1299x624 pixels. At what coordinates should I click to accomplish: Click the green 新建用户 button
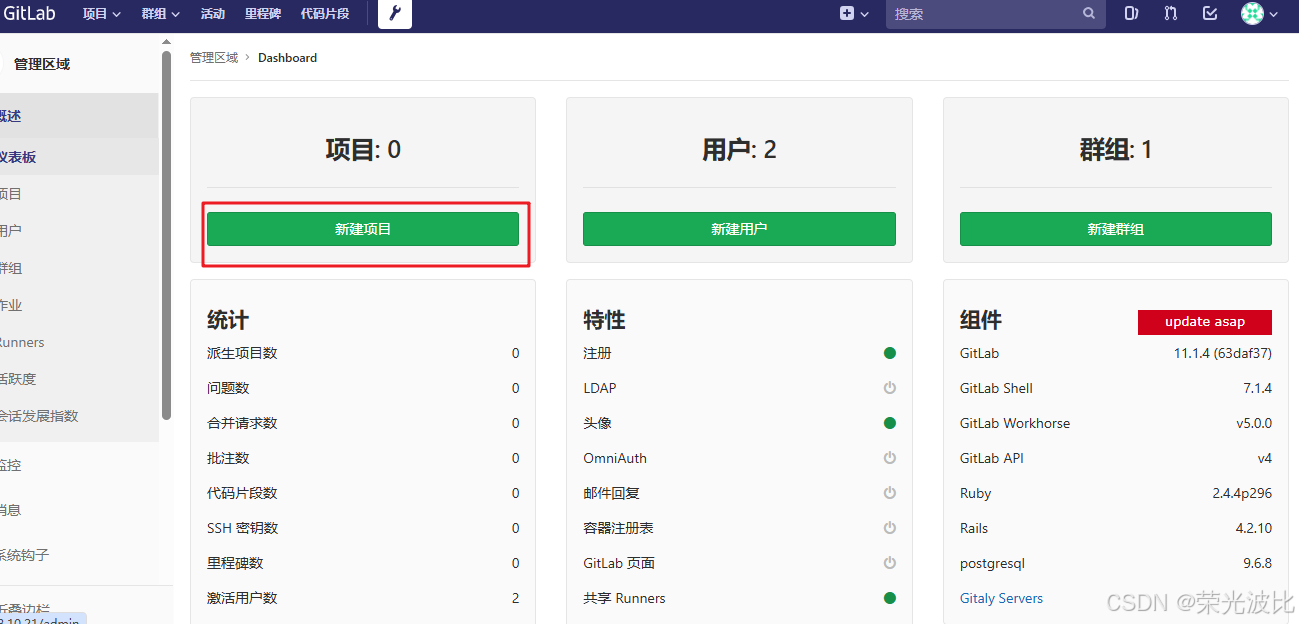[x=739, y=229]
